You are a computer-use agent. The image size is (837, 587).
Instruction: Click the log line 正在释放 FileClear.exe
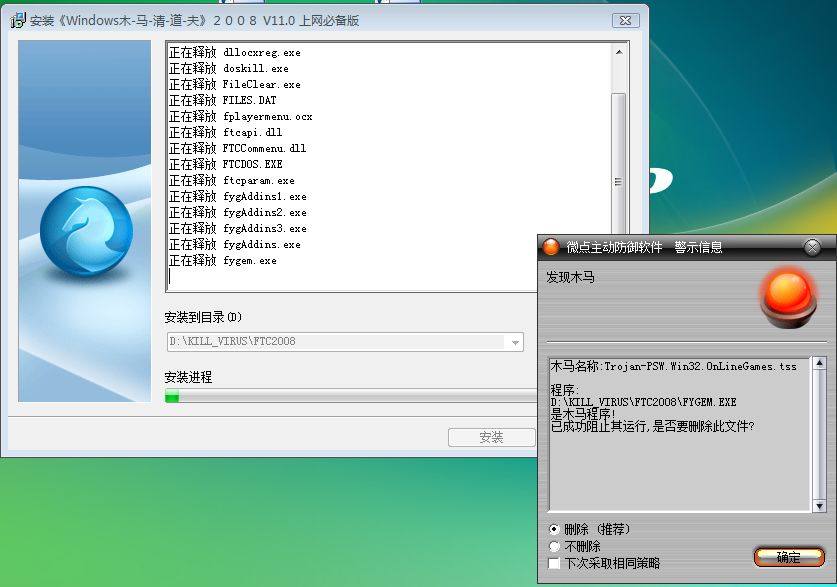[x=235, y=84]
